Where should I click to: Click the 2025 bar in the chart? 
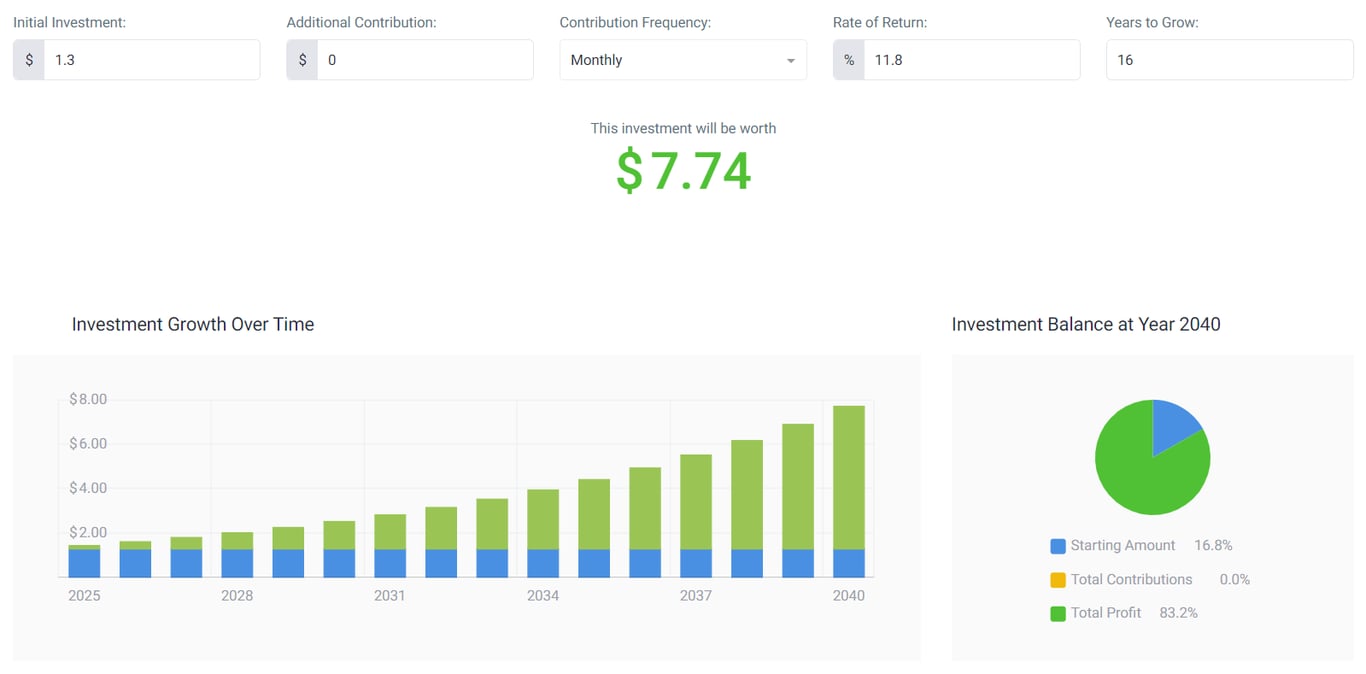tap(84, 560)
